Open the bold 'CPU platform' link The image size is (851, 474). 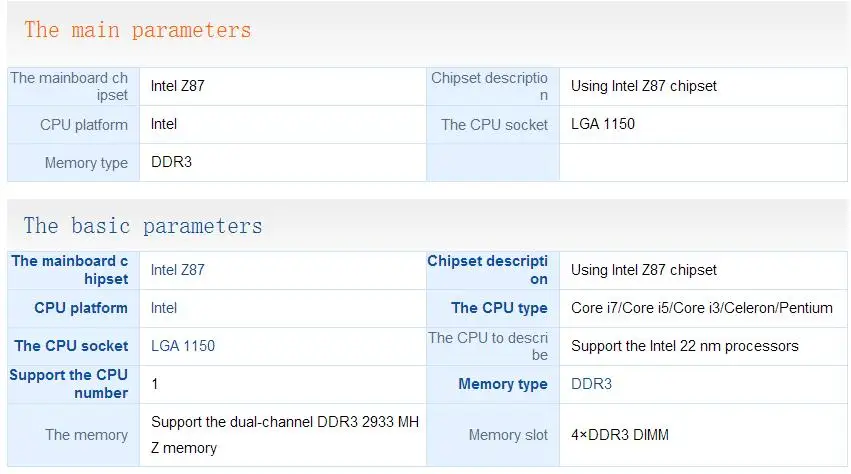(x=81, y=308)
